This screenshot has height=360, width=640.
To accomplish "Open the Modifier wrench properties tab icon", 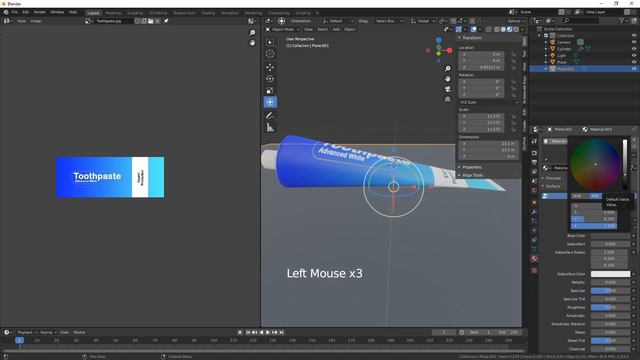I will point(534,212).
